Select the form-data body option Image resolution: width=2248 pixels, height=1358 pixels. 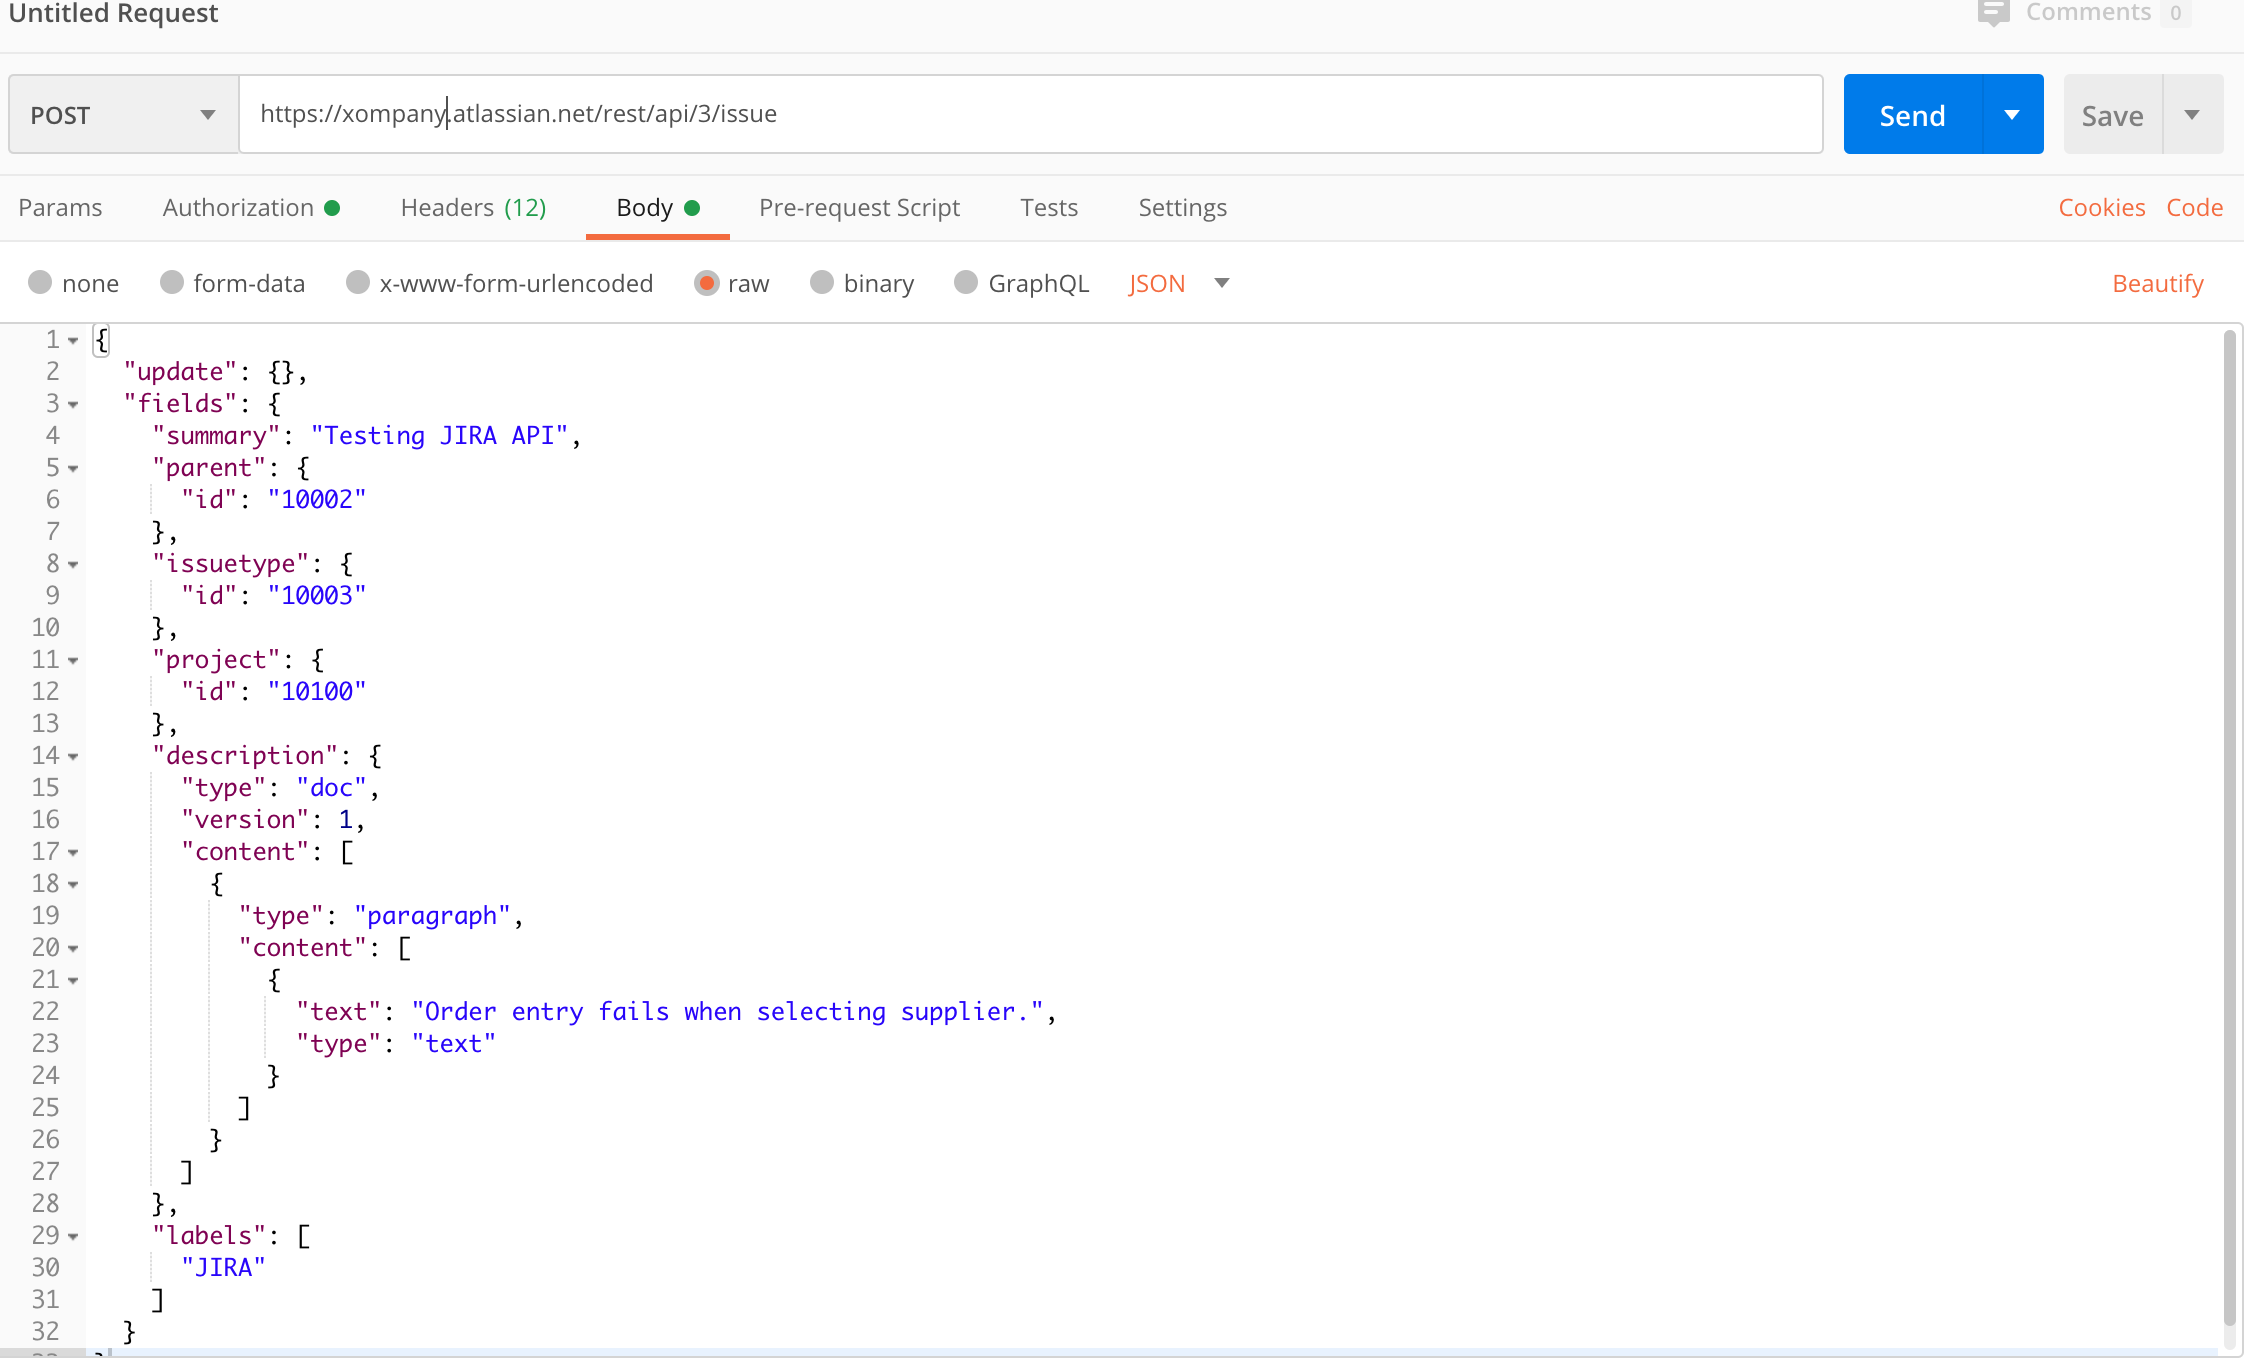[233, 283]
